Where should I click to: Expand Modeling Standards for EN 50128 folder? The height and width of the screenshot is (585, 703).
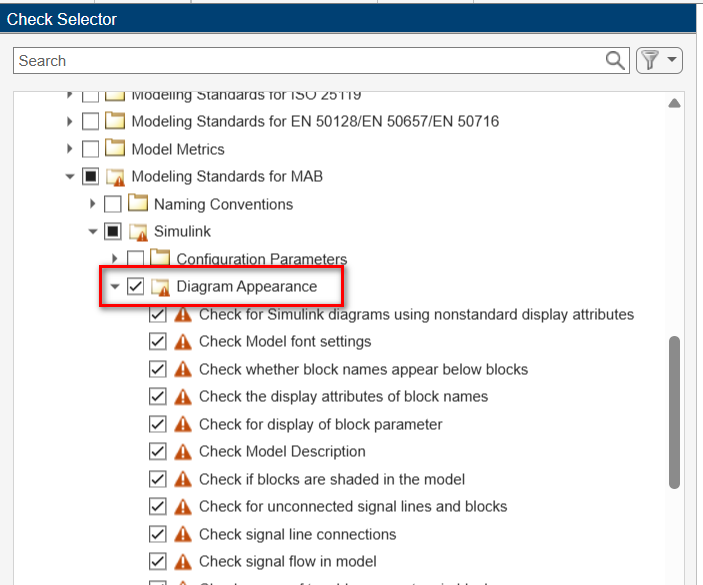(69, 121)
